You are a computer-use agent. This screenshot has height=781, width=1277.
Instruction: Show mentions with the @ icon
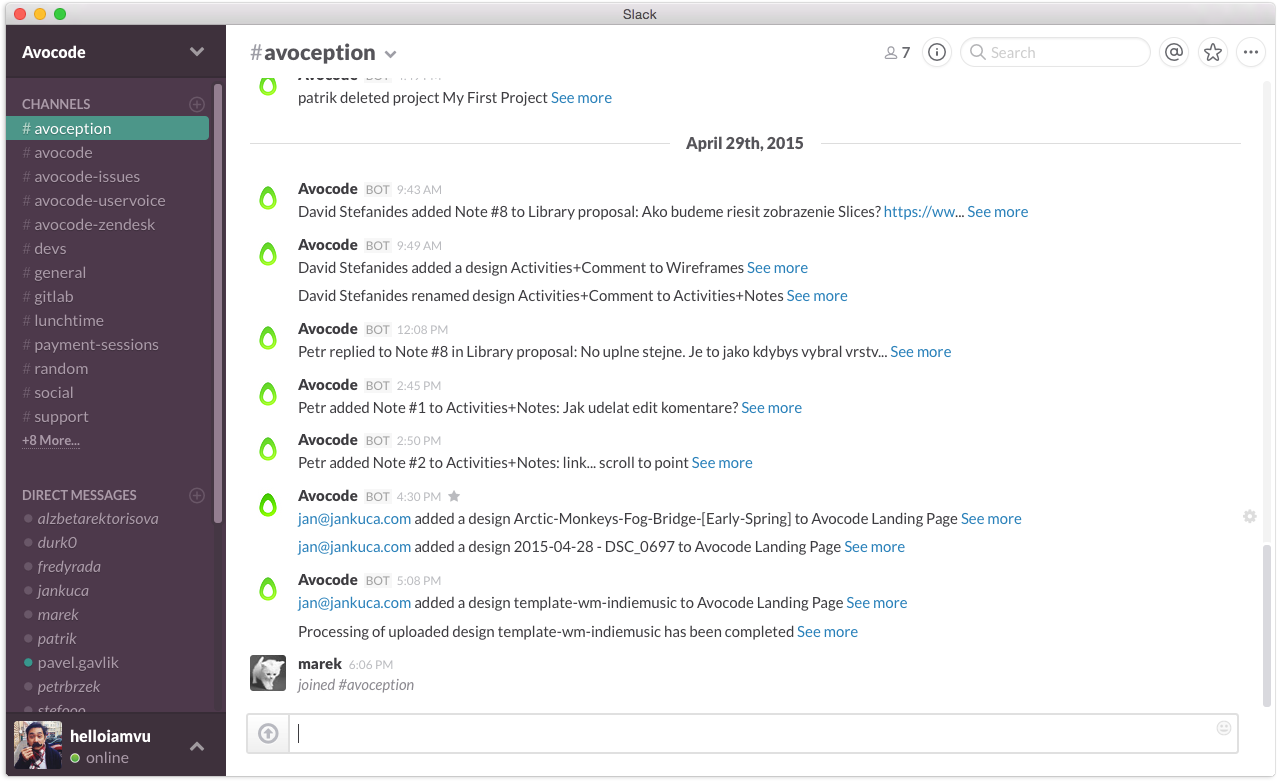tap(1174, 53)
